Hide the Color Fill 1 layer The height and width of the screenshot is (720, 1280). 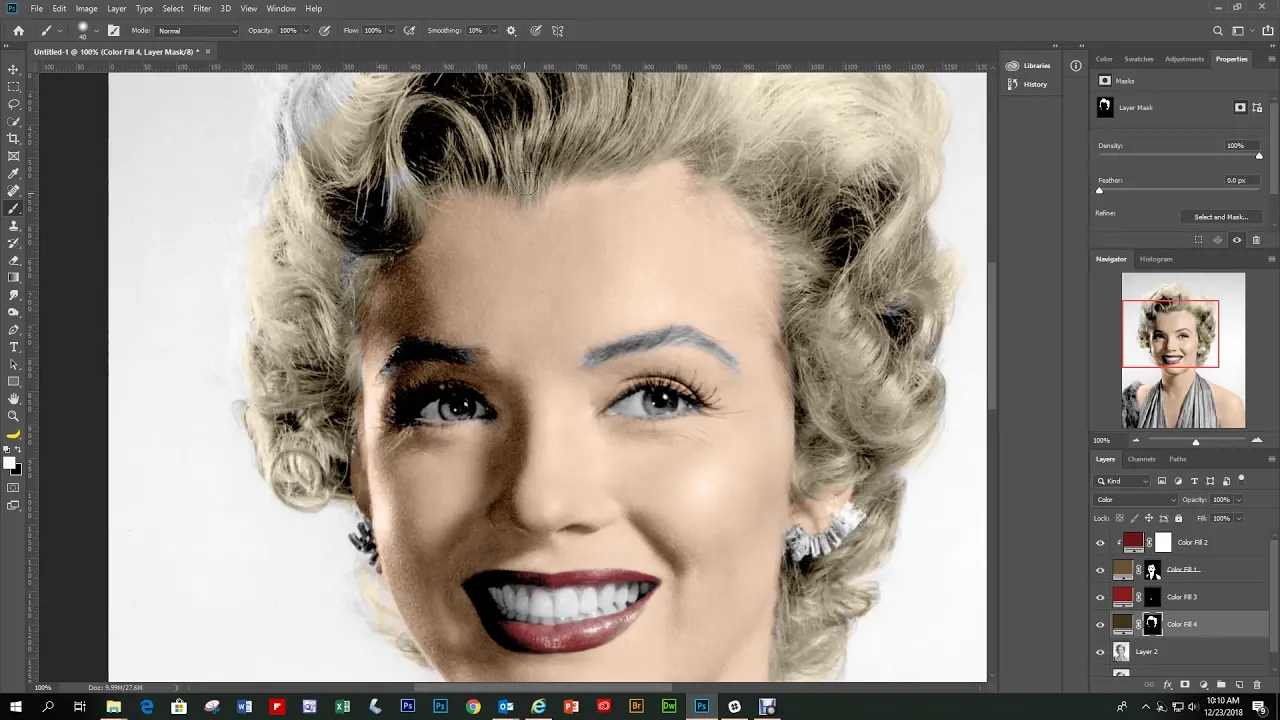tap(1101, 570)
